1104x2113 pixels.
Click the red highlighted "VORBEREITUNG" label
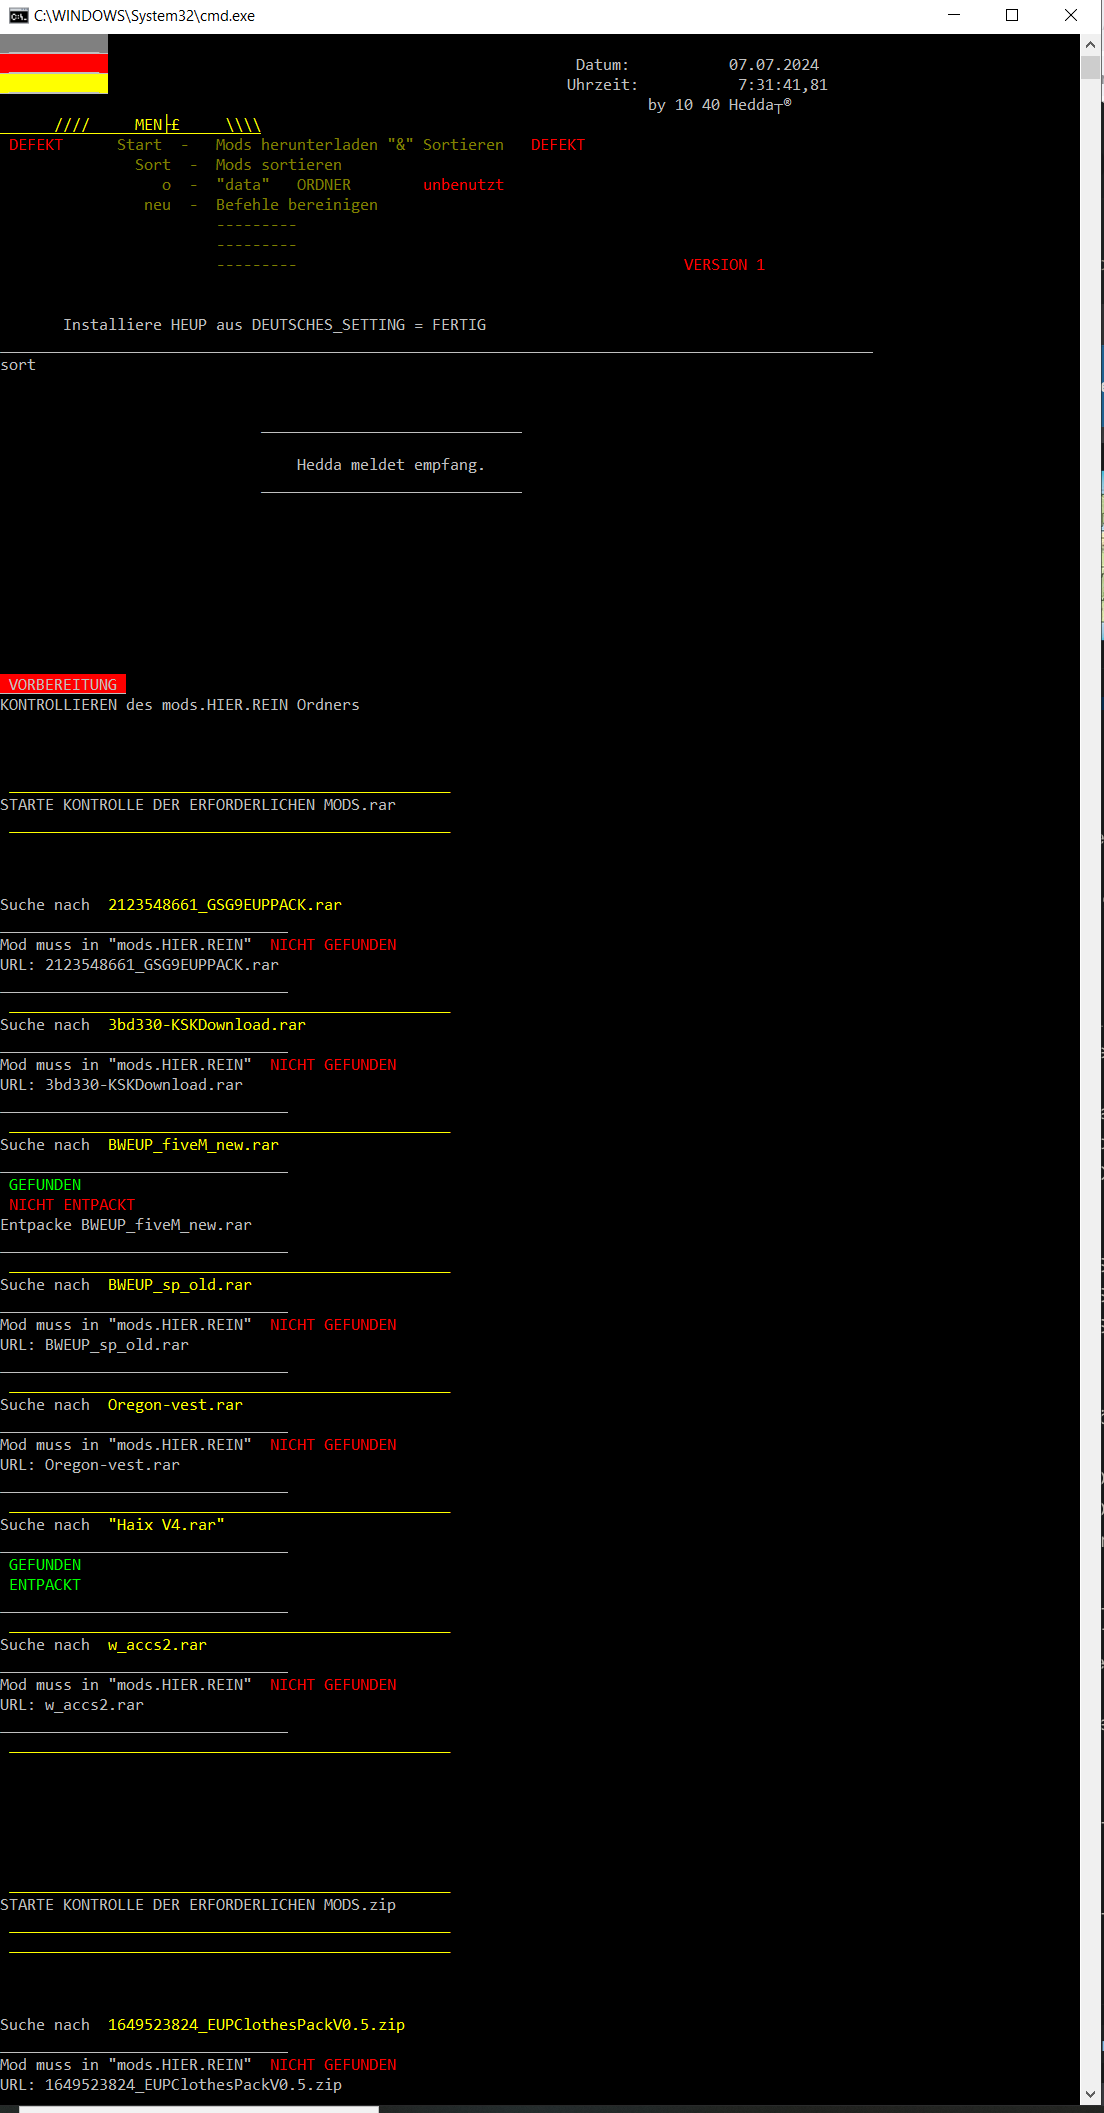pos(63,685)
